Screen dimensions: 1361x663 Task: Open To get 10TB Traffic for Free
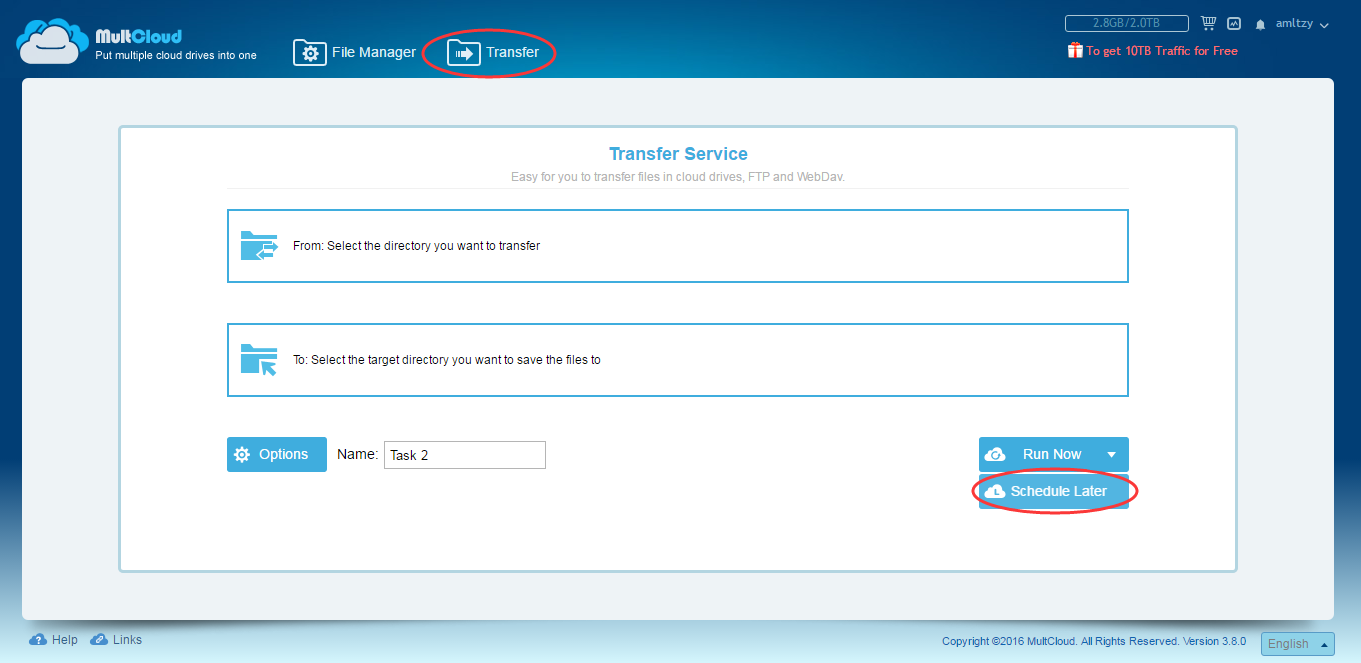(1162, 51)
